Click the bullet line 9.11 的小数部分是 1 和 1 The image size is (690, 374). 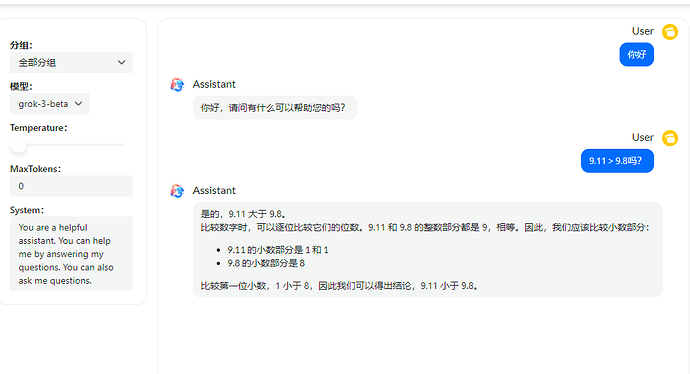[x=278, y=250]
